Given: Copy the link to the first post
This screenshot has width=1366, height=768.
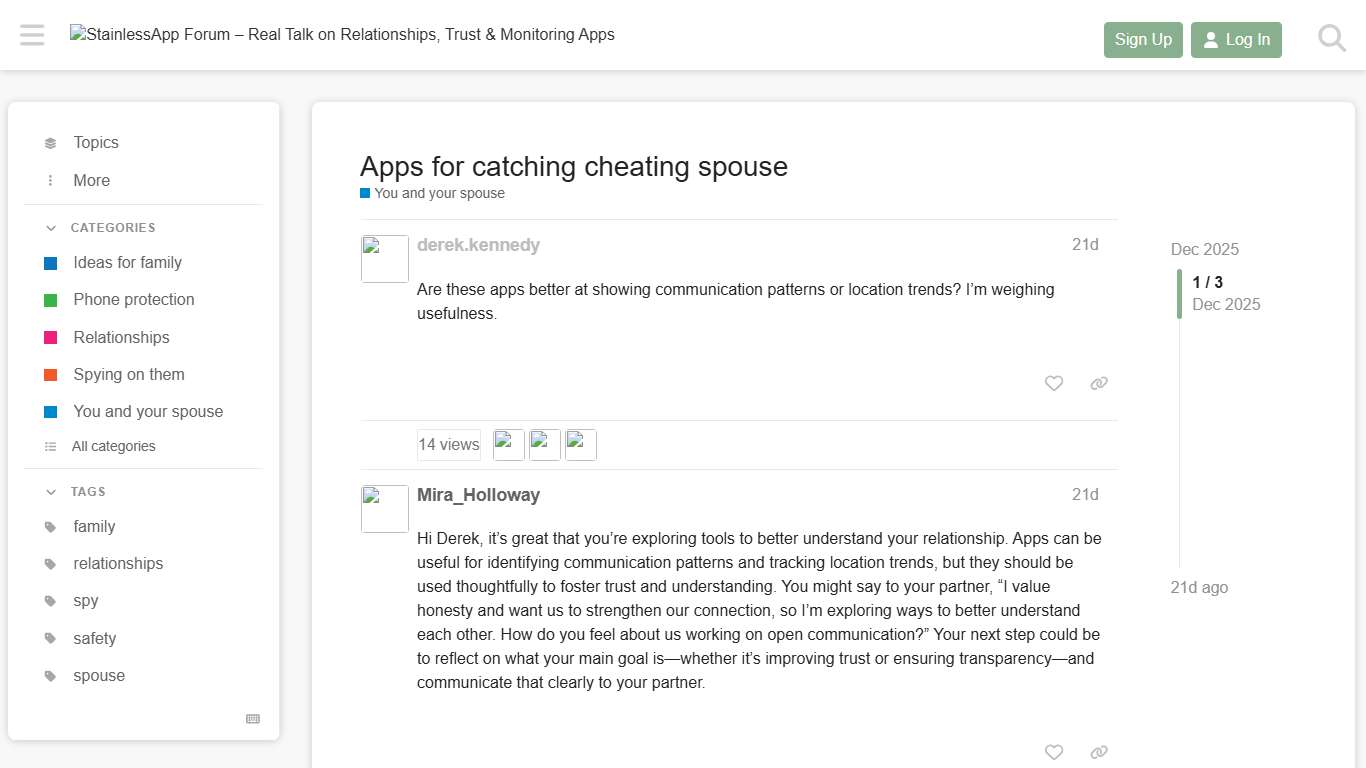Looking at the screenshot, I should pos(1098,383).
